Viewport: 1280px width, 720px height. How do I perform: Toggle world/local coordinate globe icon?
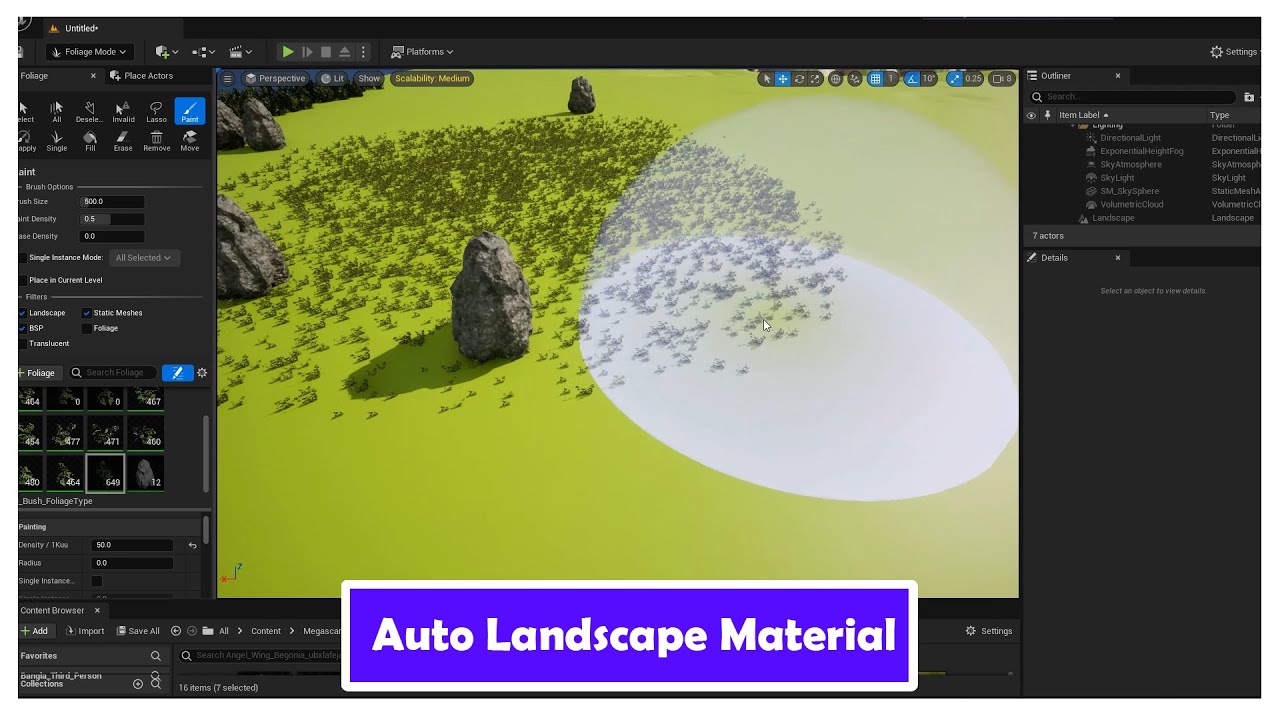pyautogui.click(x=836, y=78)
